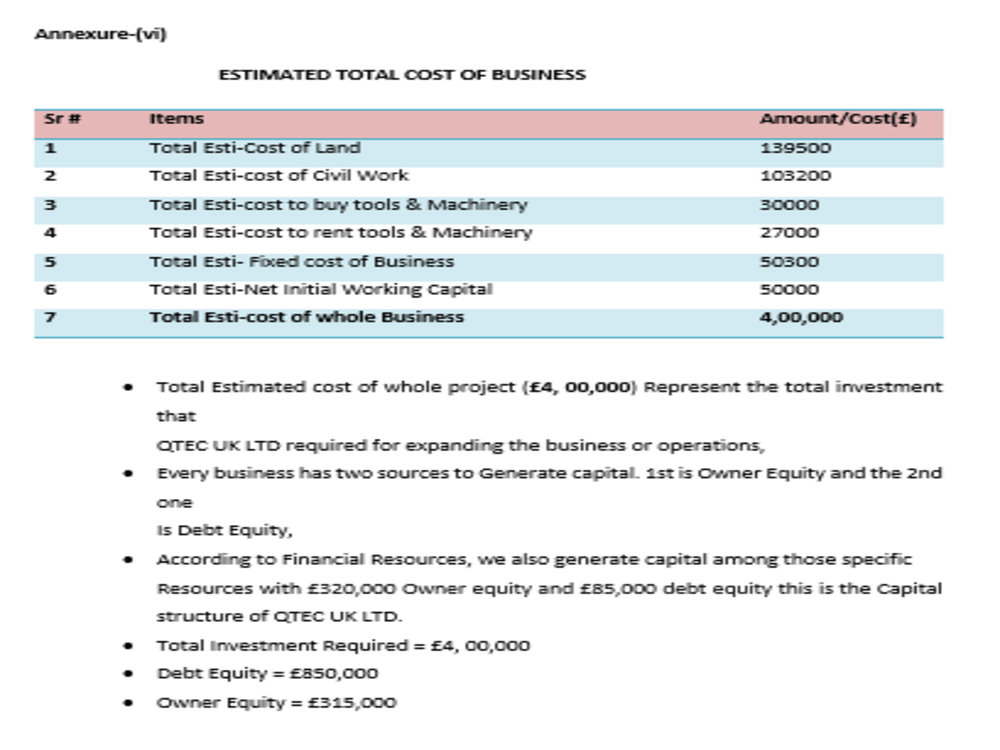The width and height of the screenshot is (1000, 750).
Task: Click the line 'Is Debt Equity,'
Action: pos(224,531)
